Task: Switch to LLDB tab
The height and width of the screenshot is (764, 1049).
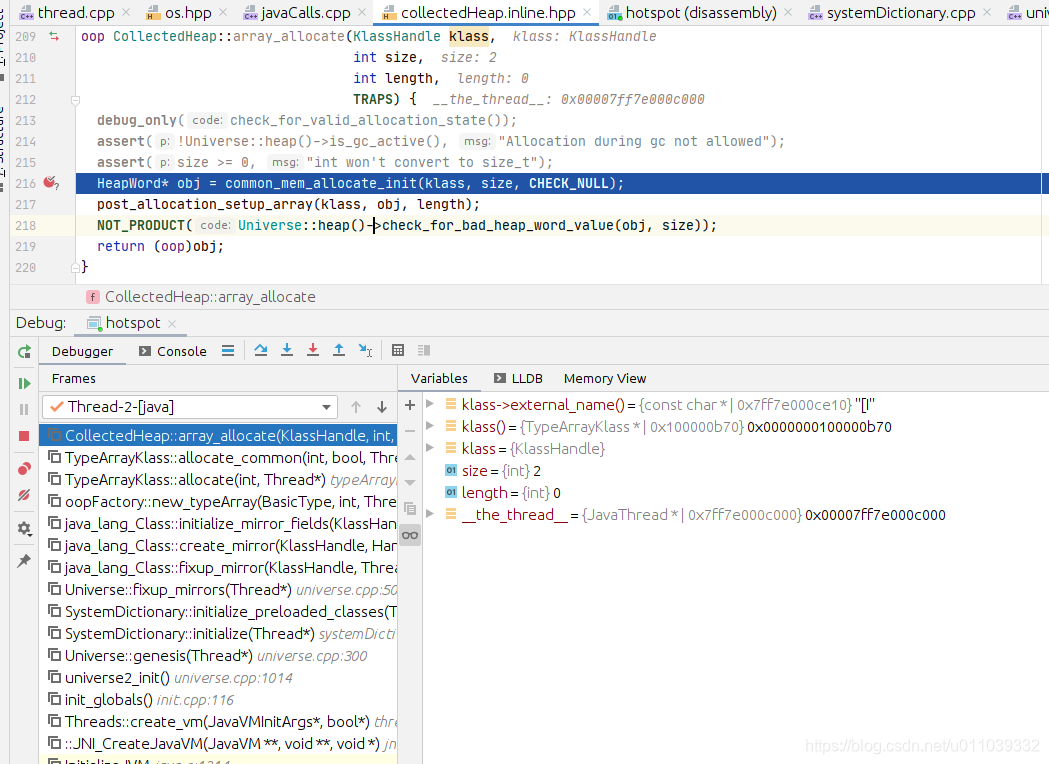Action: tap(518, 379)
